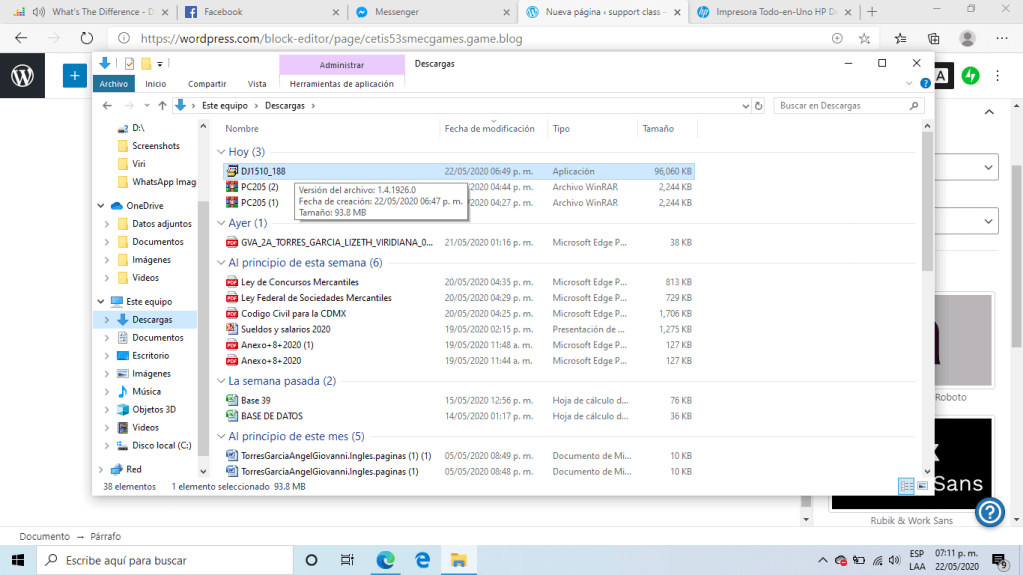Image resolution: width=1023 pixels, height=575 pixels.
Task: Select the DJ1510_188 application file
Action: 263,171
